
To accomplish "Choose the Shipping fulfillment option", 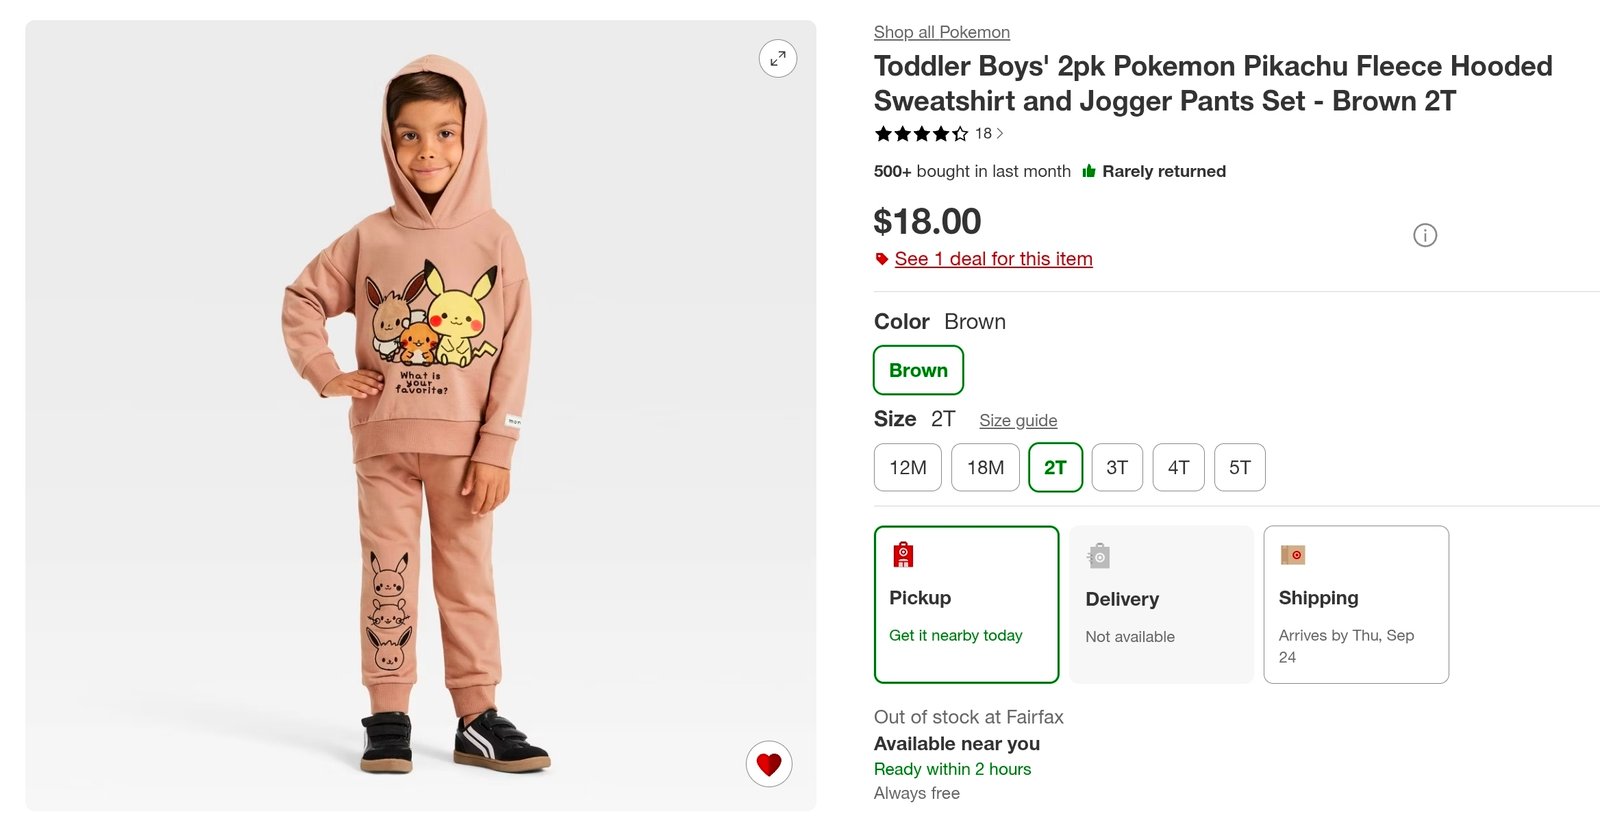I will (x=1356, y=604).
